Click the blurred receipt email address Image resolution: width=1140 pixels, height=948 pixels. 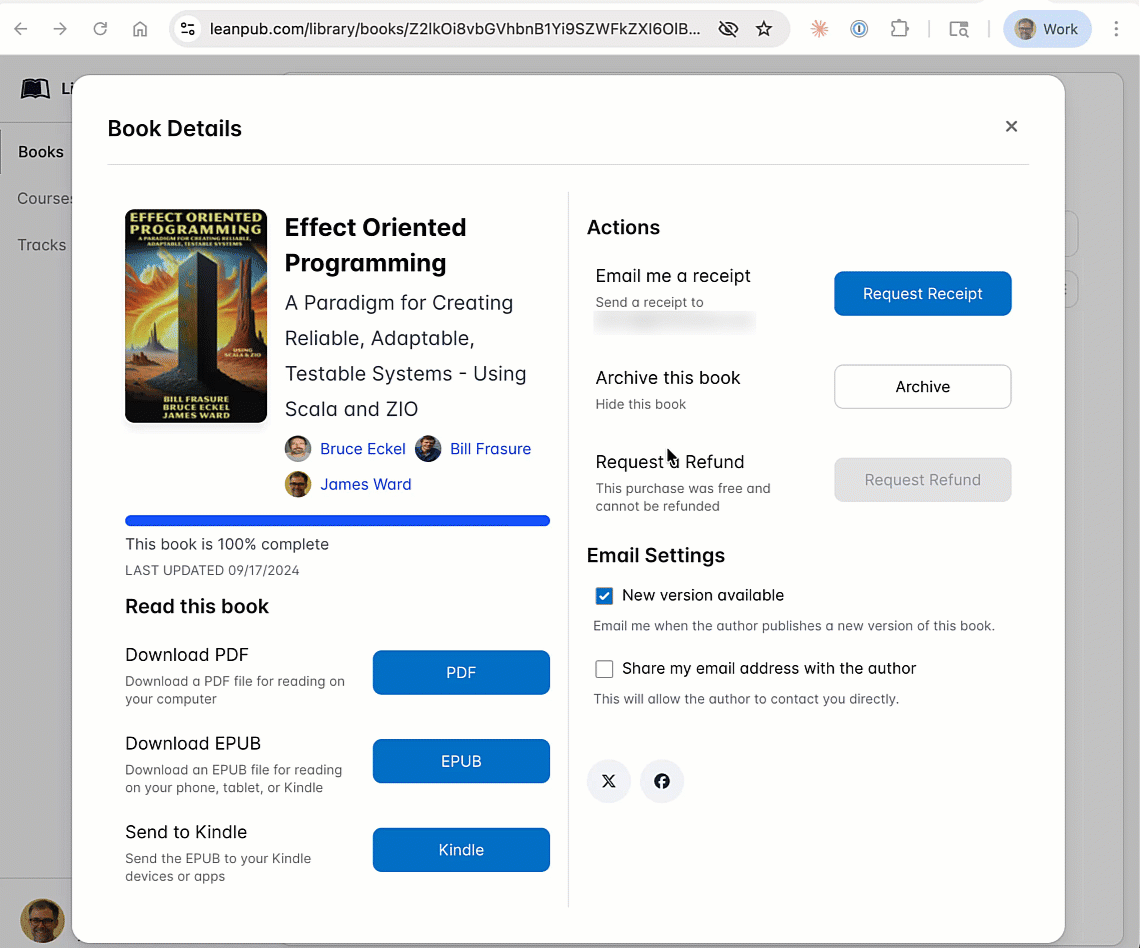[675, 322]
